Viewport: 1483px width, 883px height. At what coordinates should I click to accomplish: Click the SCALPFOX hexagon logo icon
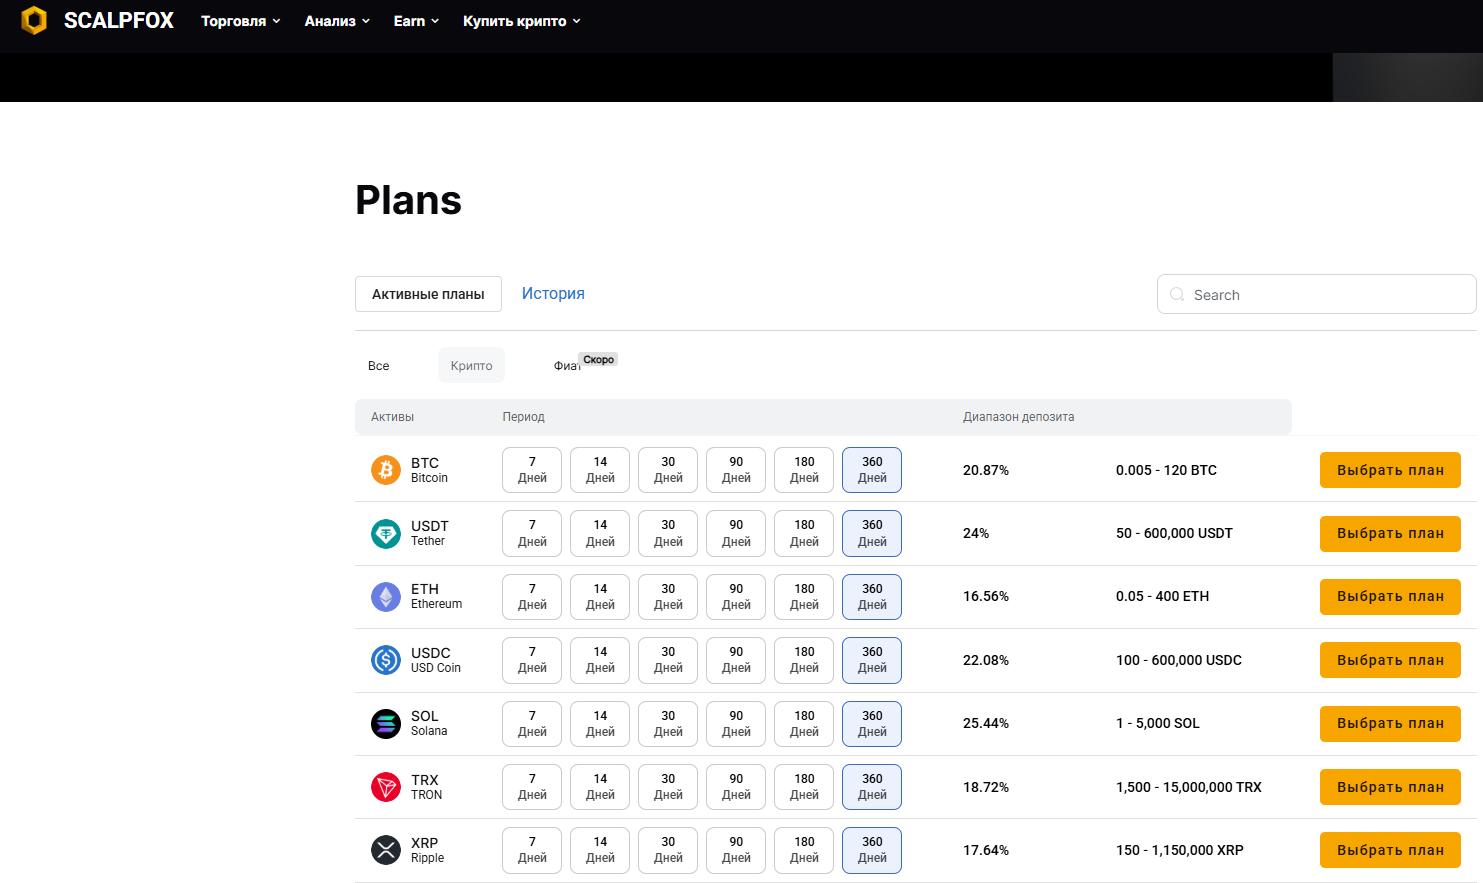pos(34,20)
